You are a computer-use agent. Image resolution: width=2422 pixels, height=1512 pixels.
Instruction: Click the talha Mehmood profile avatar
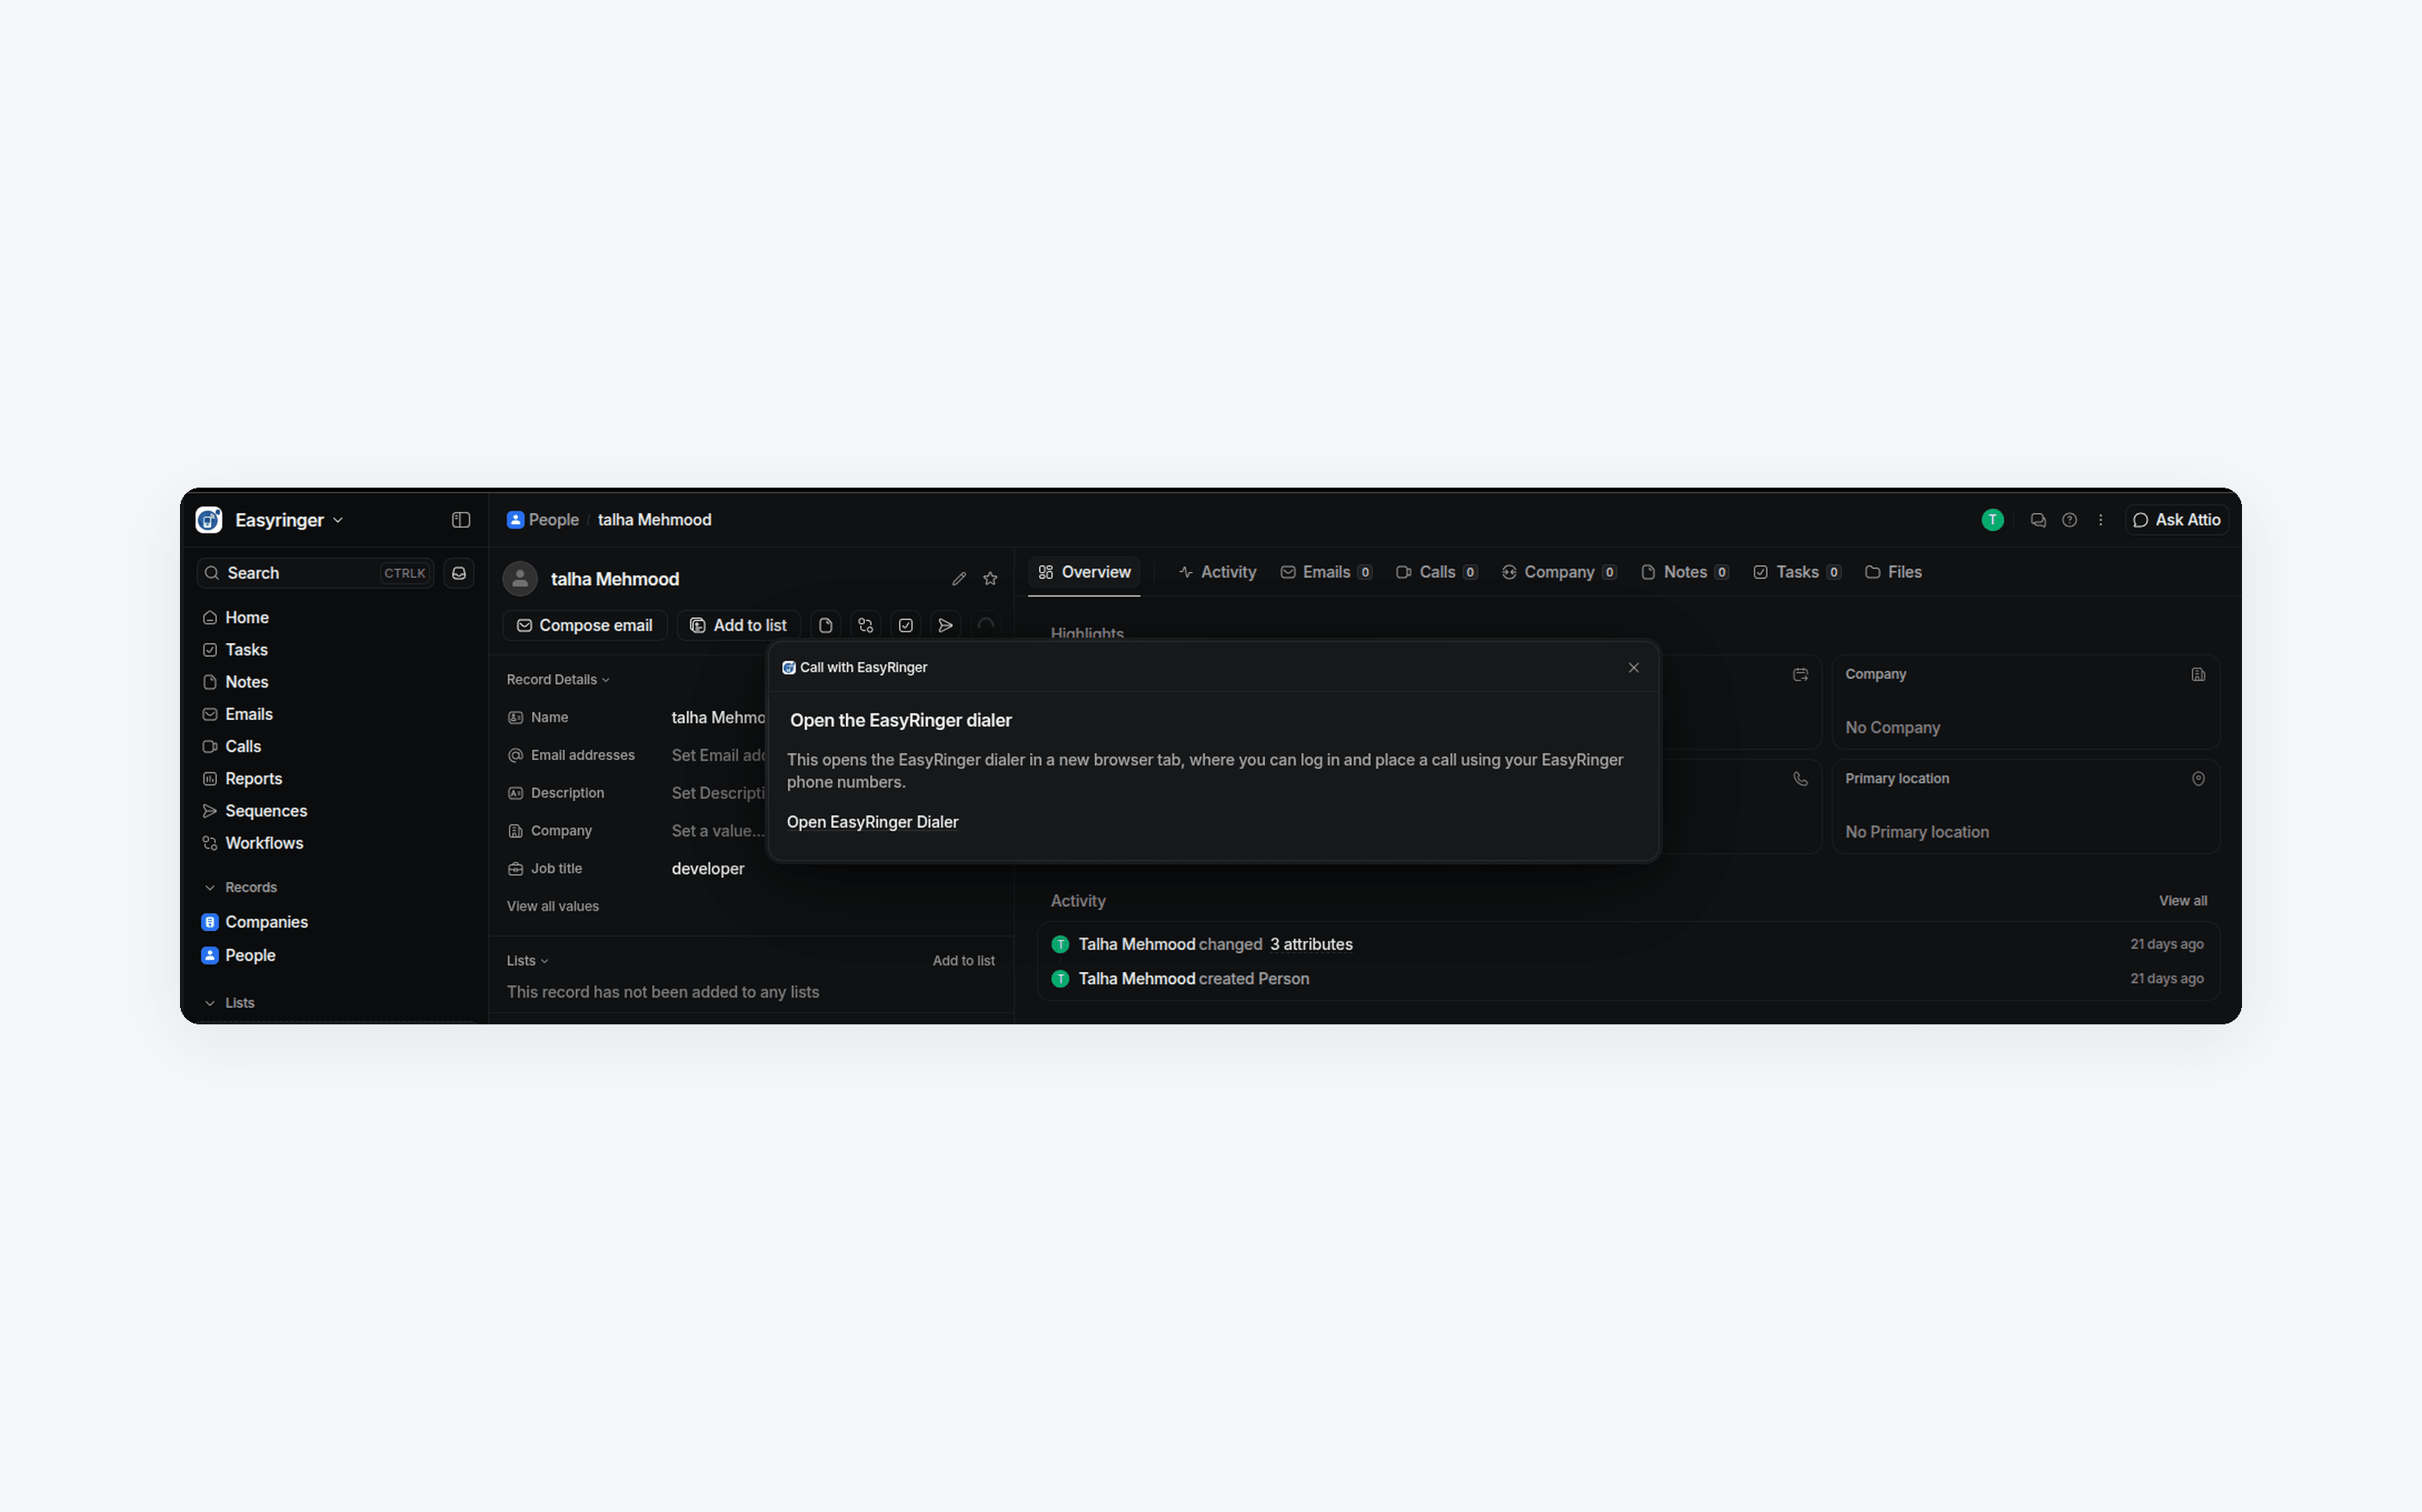[520, 579]
